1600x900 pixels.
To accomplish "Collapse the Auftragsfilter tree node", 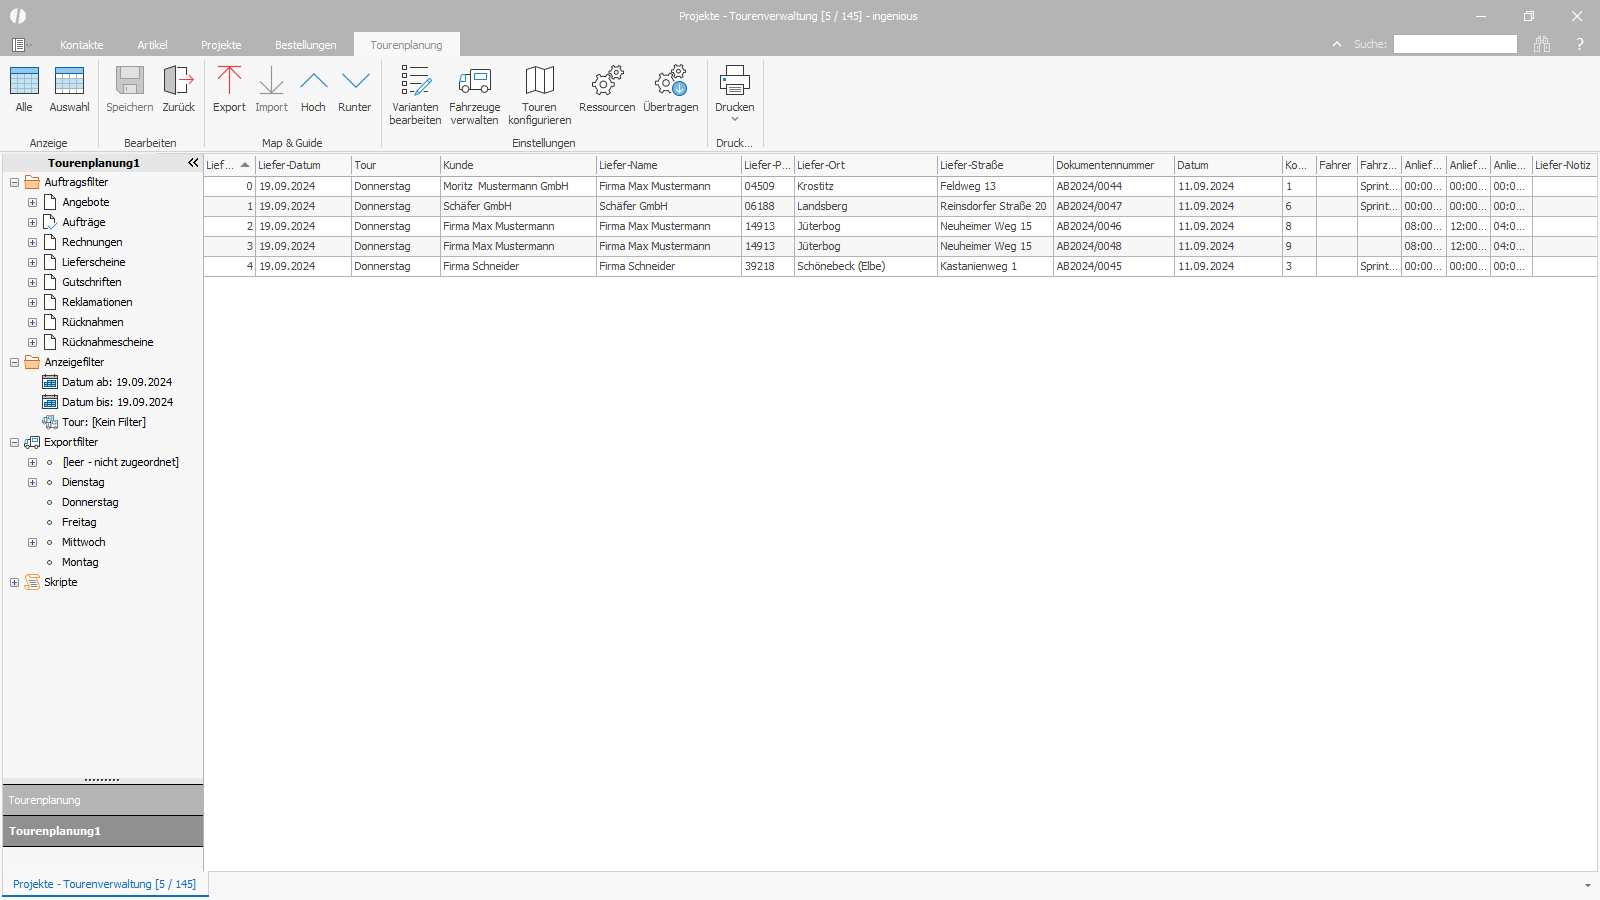I will 14,182.
